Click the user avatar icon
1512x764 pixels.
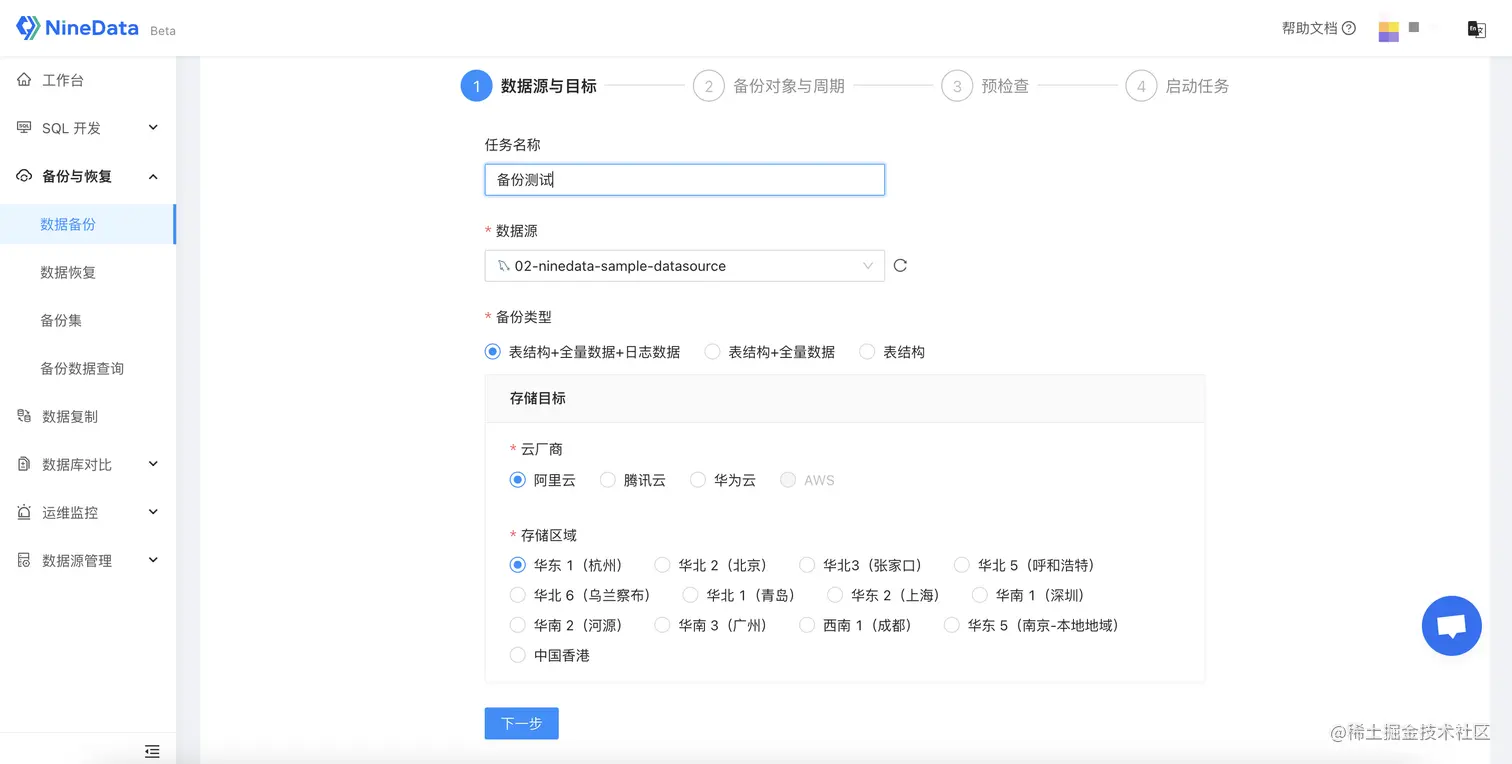1389,31
